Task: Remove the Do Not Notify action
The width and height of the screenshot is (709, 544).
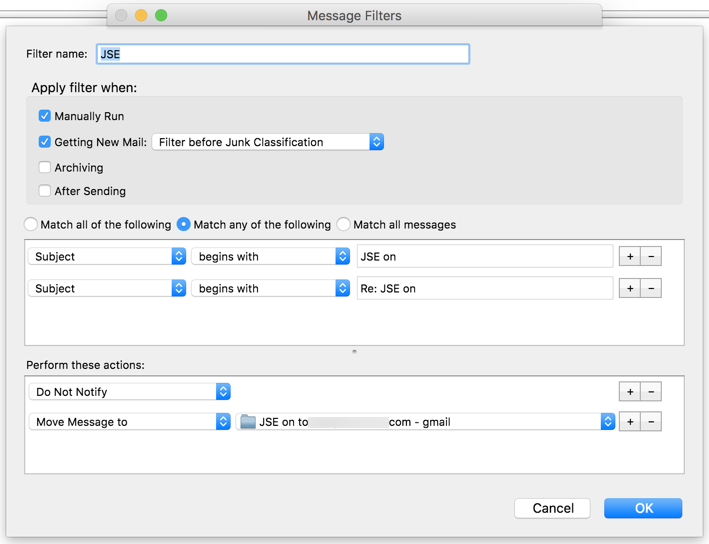Action: tap(651, 392)
